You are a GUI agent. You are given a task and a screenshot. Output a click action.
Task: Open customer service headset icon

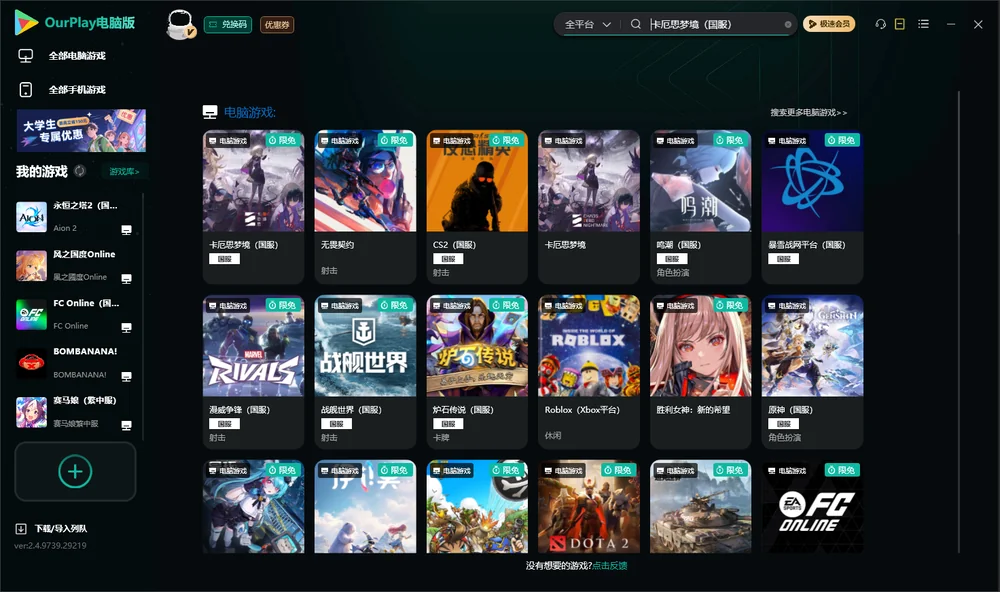click(x=881, y=24)
